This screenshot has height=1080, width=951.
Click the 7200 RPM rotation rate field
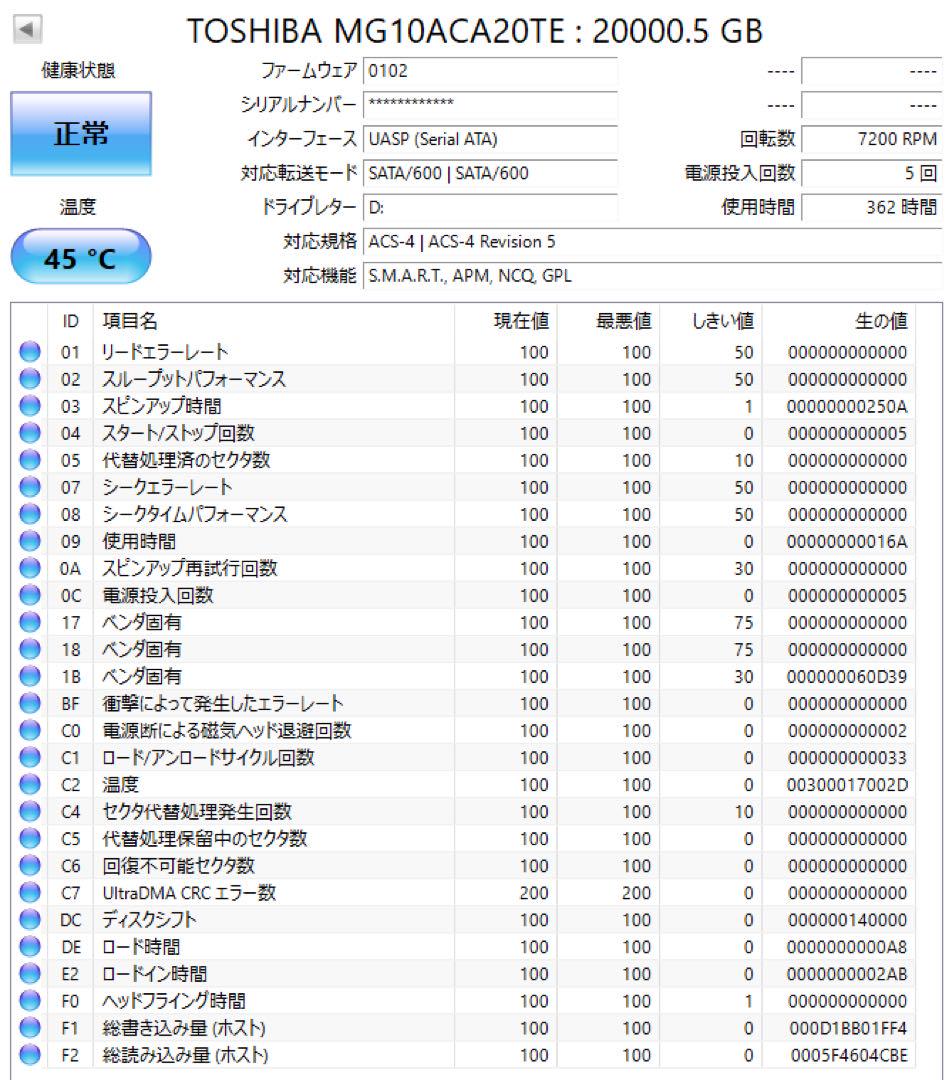871,139
